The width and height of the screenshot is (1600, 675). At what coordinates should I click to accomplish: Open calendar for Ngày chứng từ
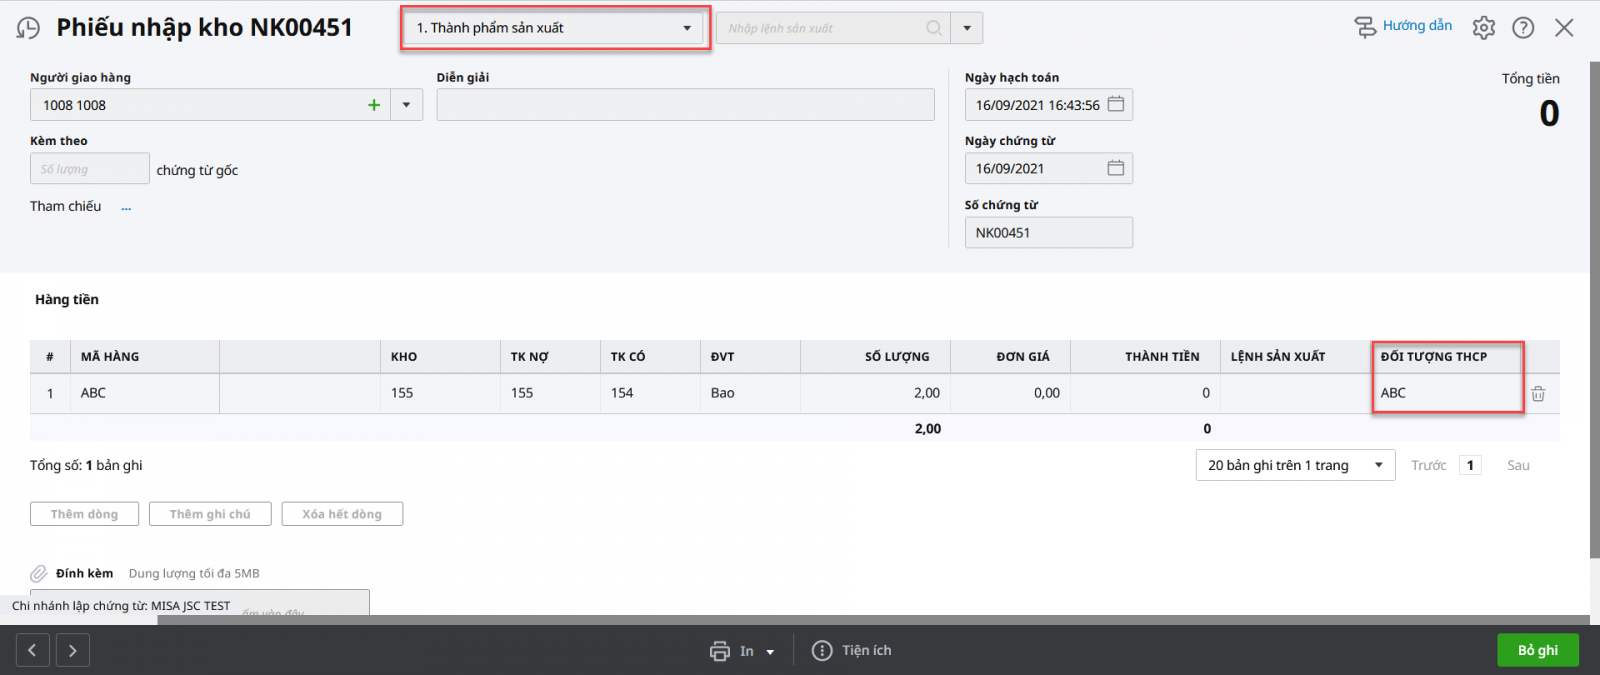(1116, 168)
